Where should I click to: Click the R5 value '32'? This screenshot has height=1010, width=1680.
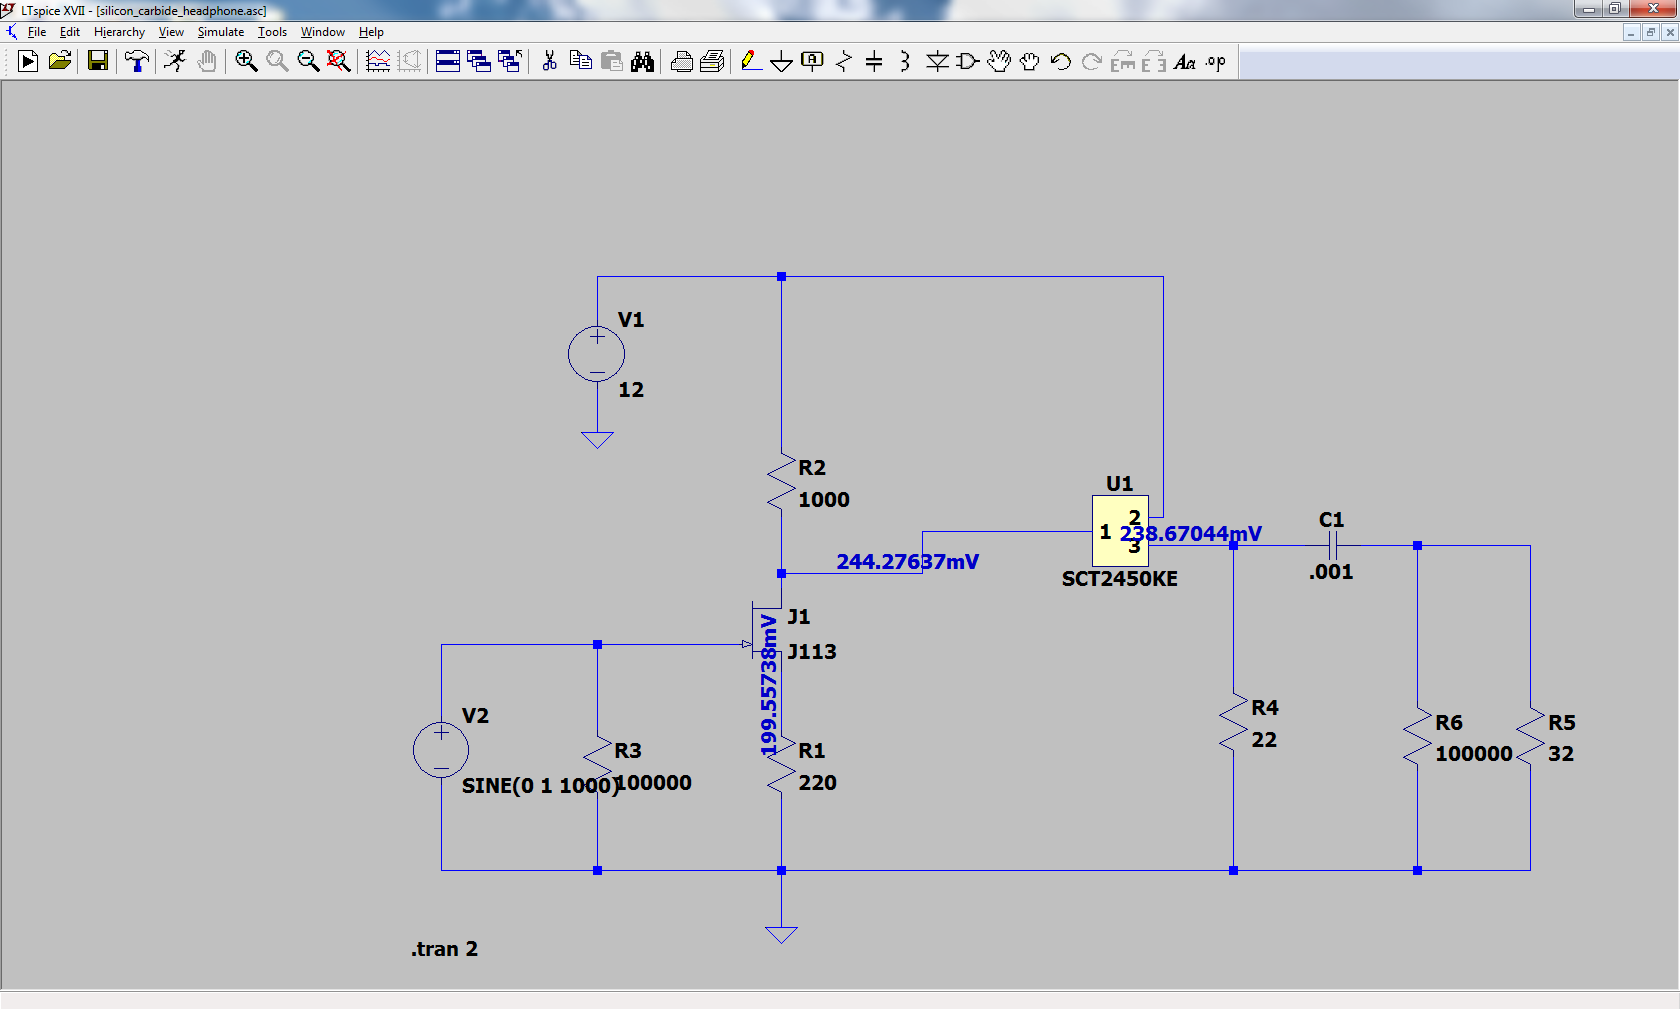pyautogui.click(x=1561, y=754)
